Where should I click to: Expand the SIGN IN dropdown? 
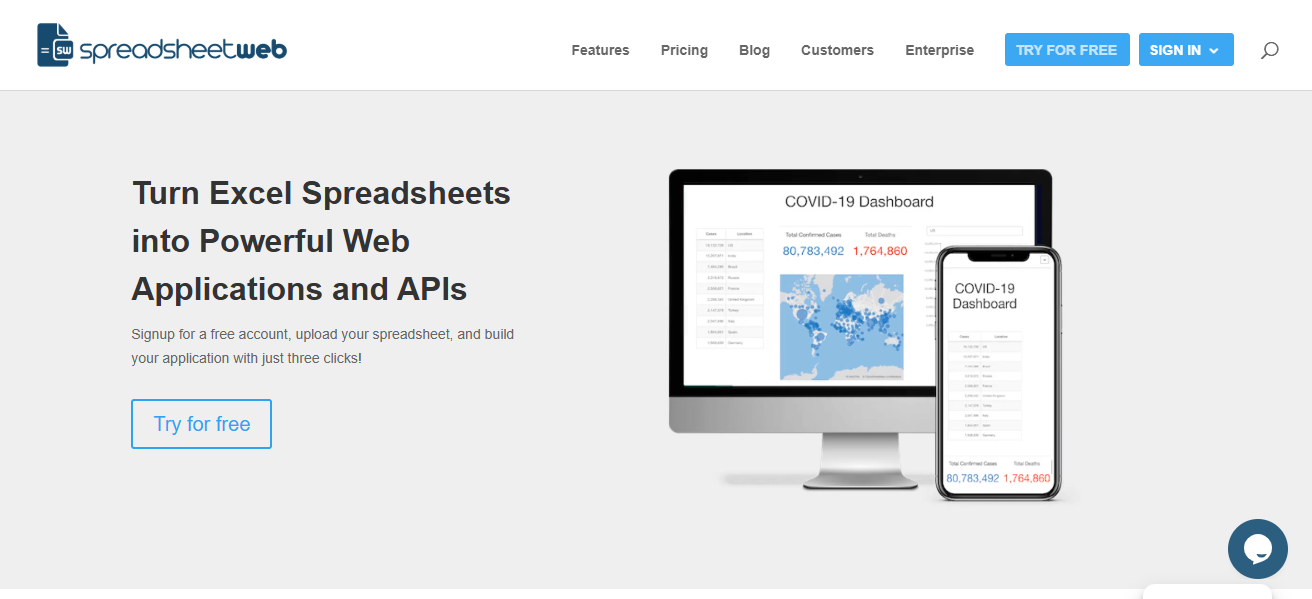[1186, 50]
